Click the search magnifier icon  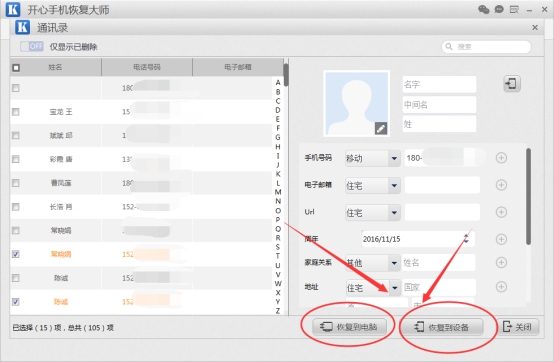(449, 47)
